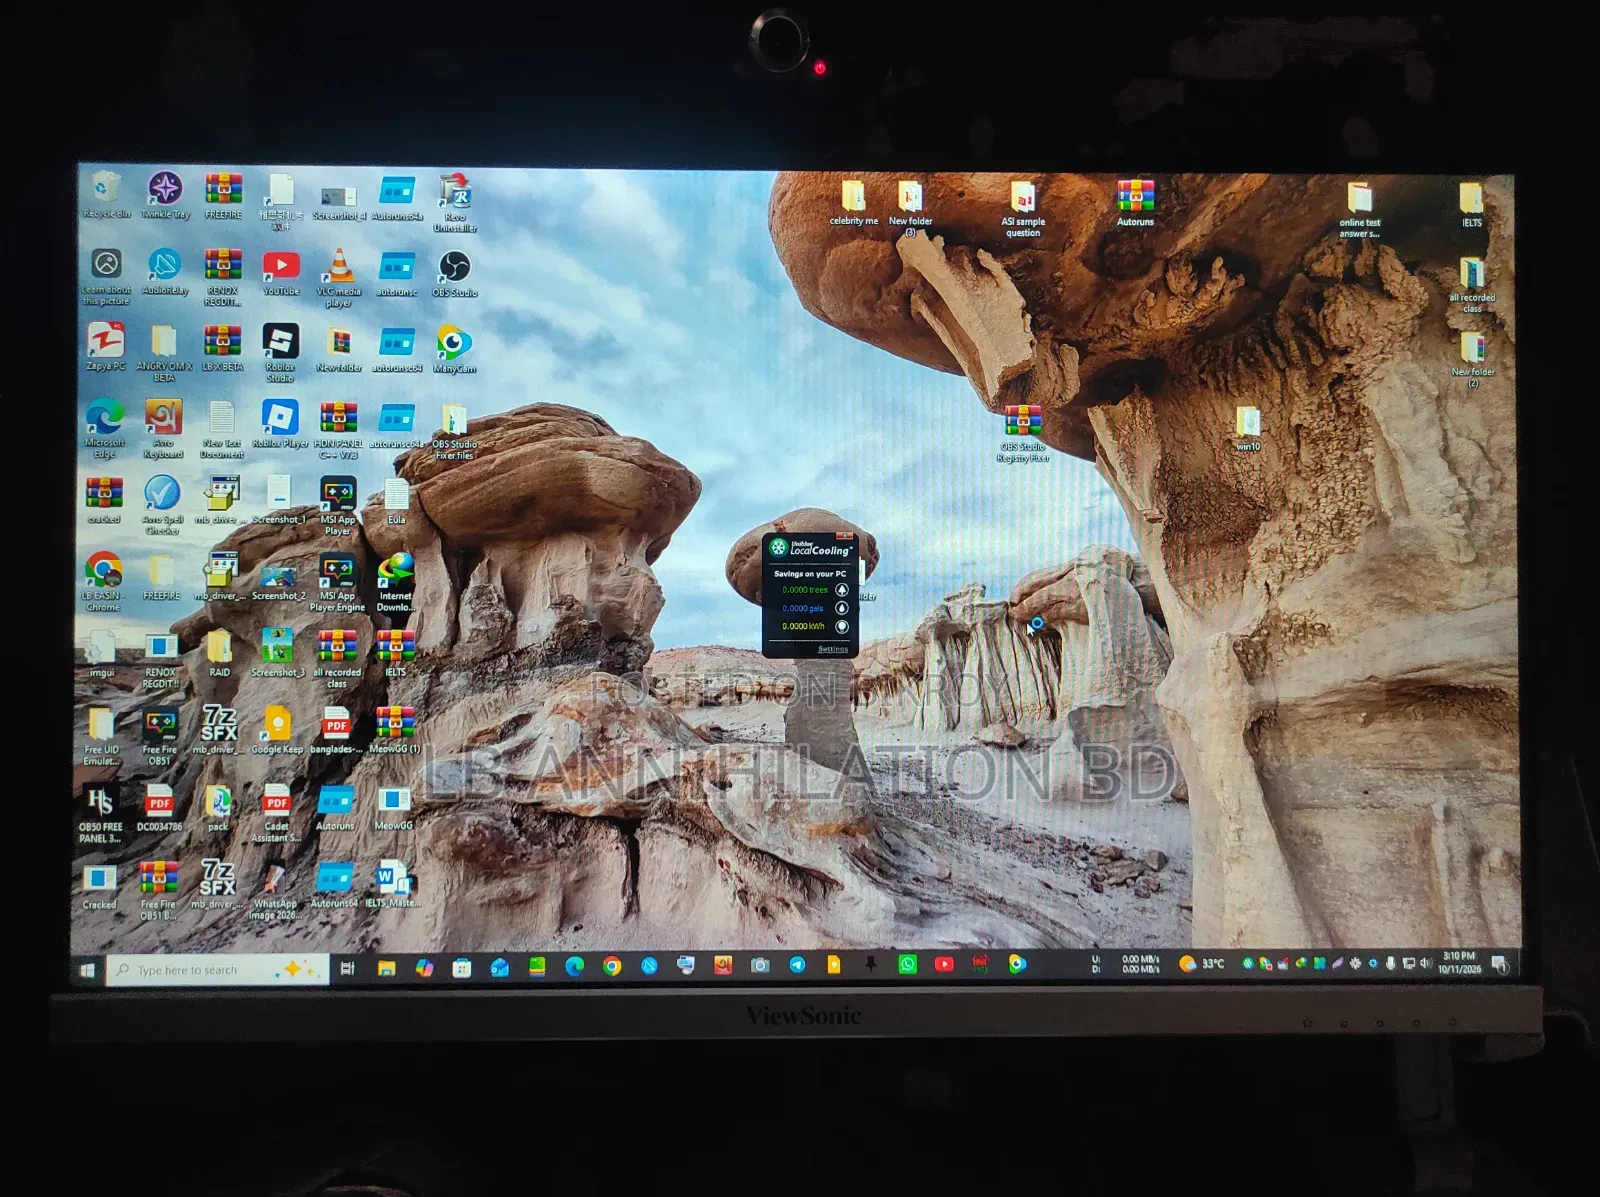The width and height of the screenshot is (1600, 1197).
Task: Open Settings link in LocalCooling widget
Action: point(833,649)
